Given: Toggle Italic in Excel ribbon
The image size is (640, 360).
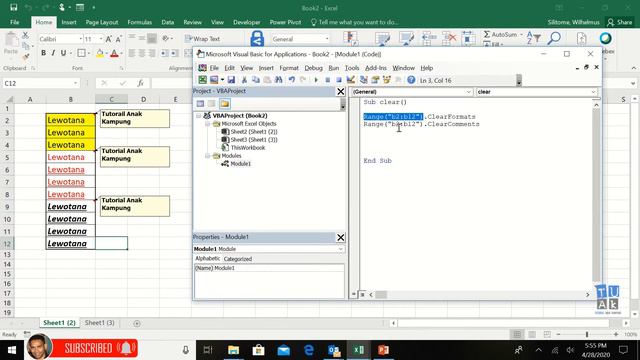Looking at the screenshot, I should [53, 53].
